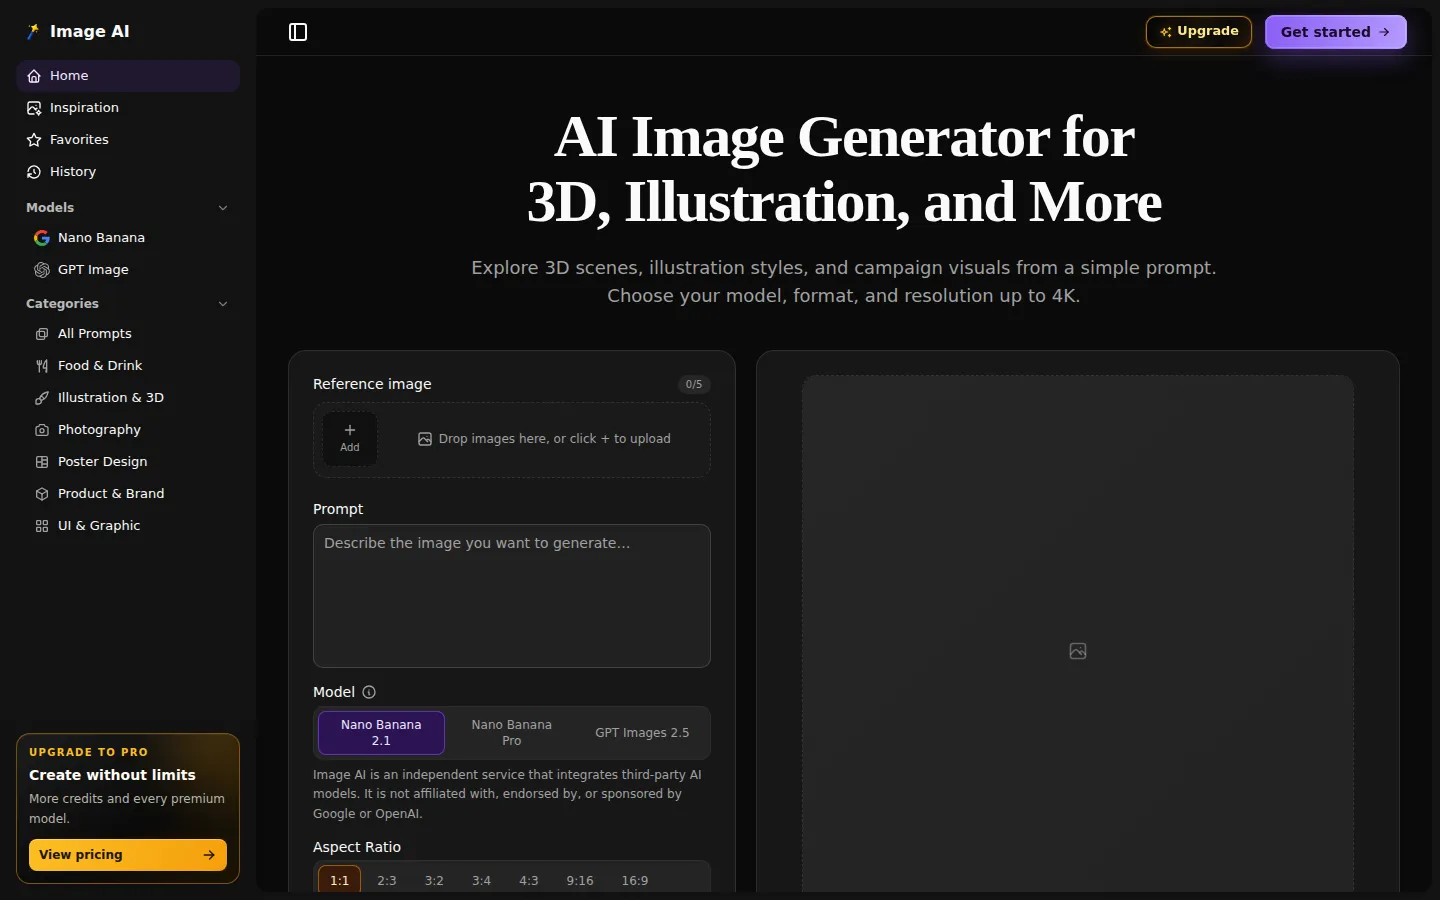This screenshot has height=900, width=1440.
Task: Open the History page
Action: [128, 172]
